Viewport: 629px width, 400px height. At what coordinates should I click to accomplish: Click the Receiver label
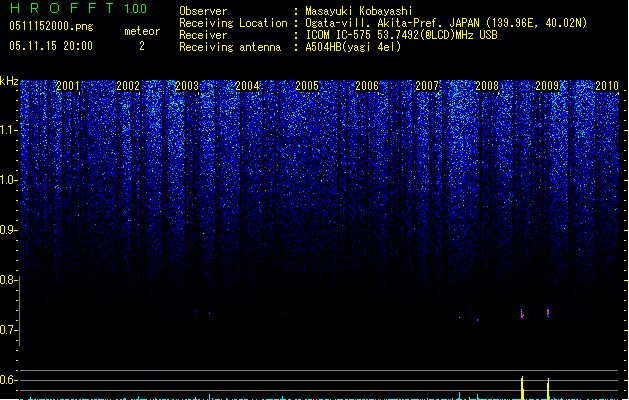click(x=203, y=35)
